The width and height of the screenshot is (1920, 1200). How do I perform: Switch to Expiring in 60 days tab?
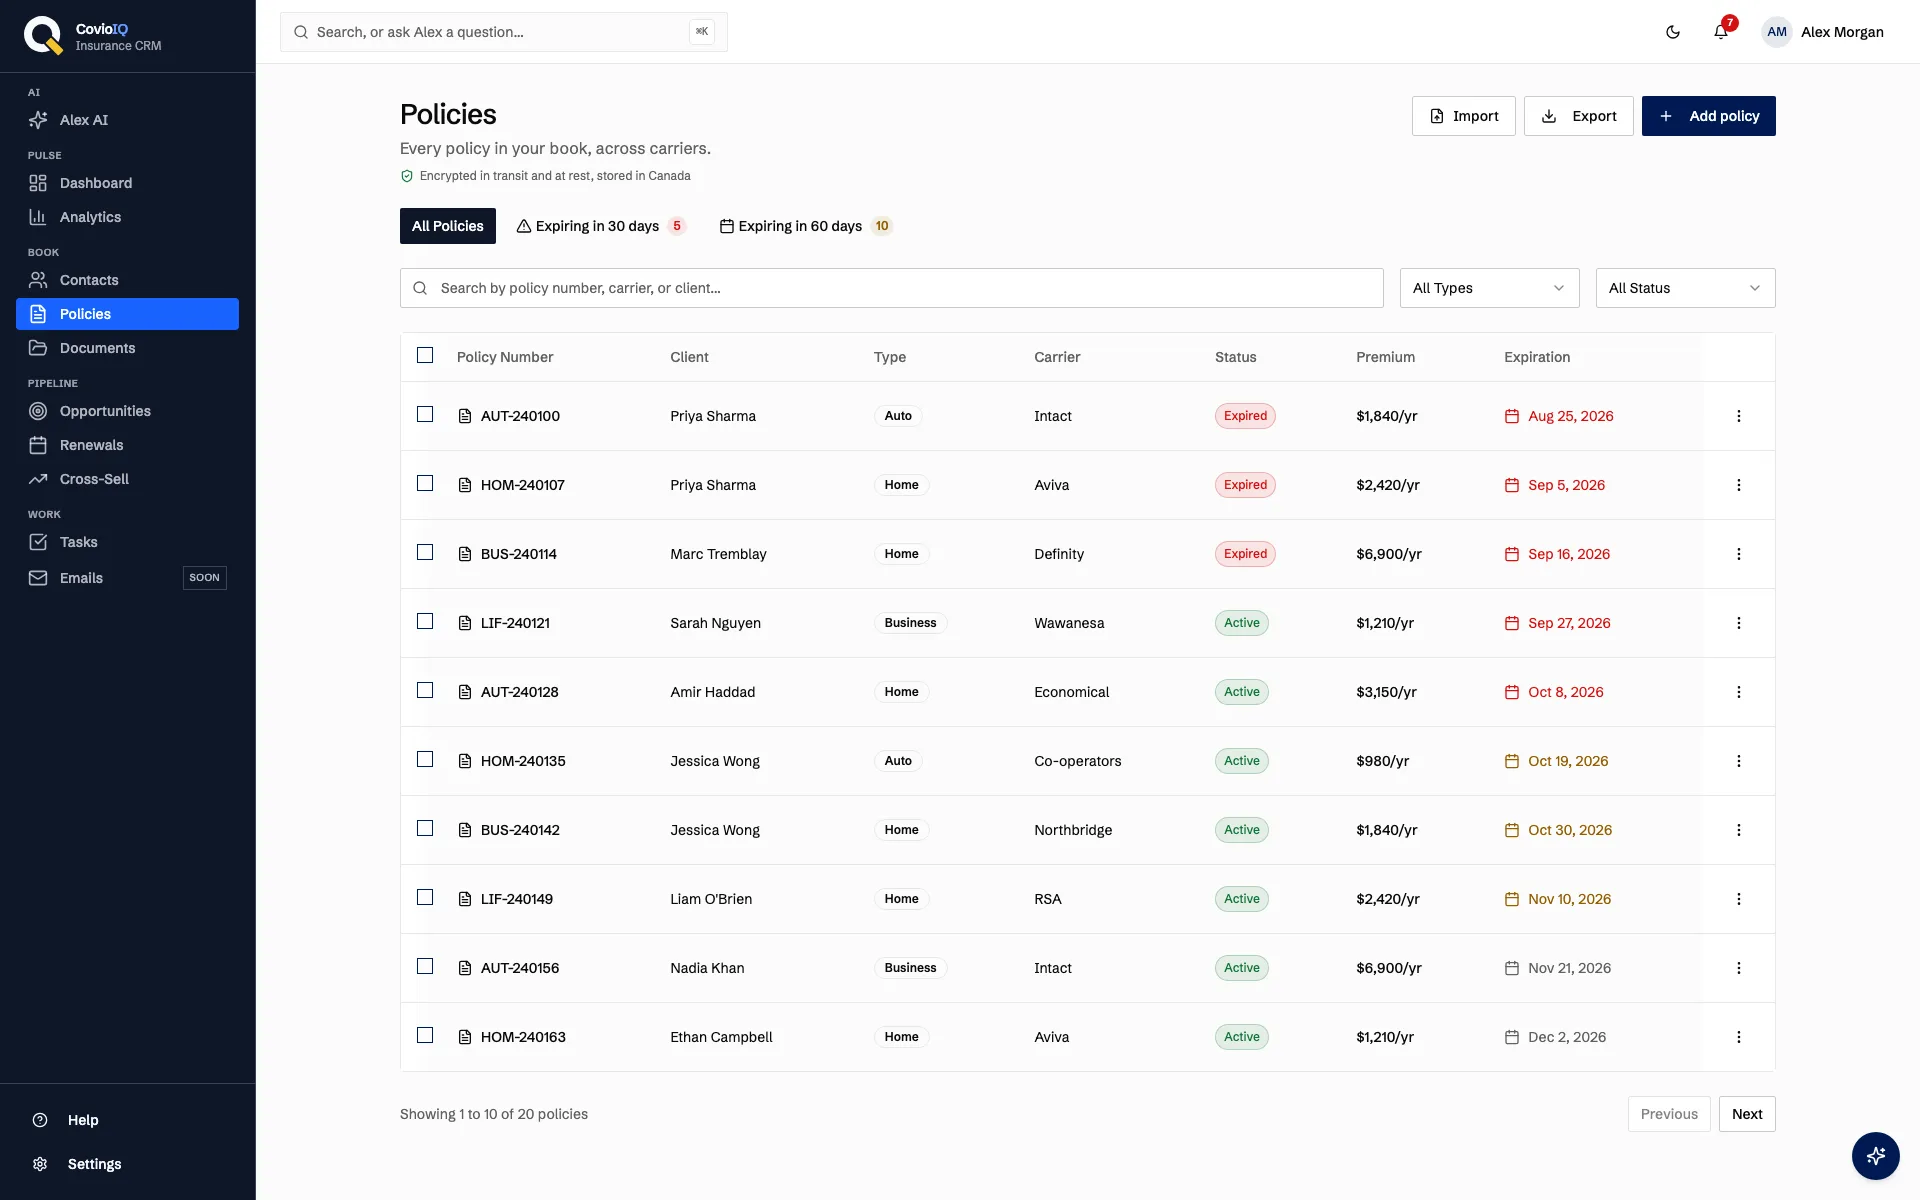point(805,226)
